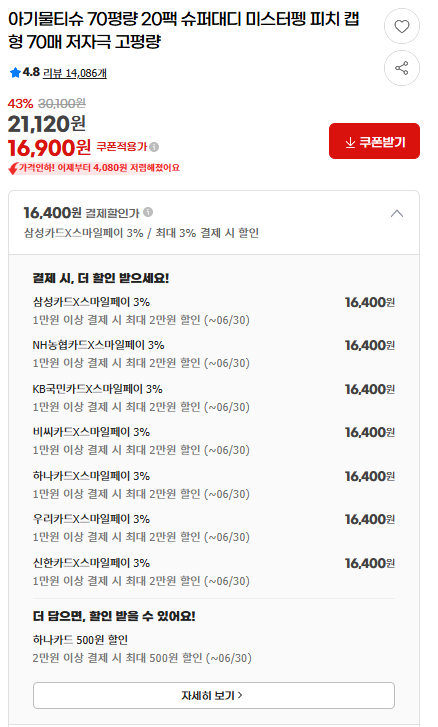This screenshot has width=438, height=727.
Task: Select 비씨카드X스마일페이 3% option
Action: pyautogui.click(x=214, y=441)
